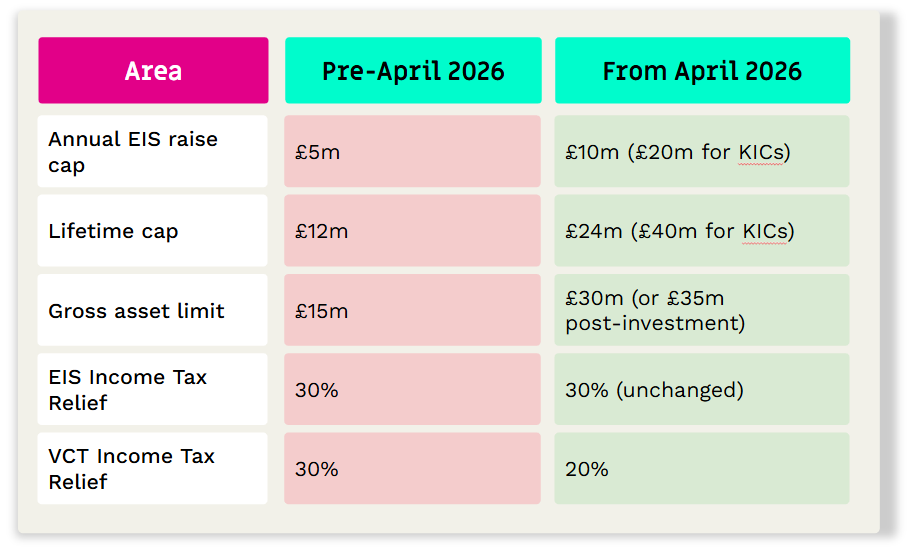Viewport: 907px width, 550px height.
Task: Select the pre-April 30% EIS relief cell
Action: click(x=413, y=389)
